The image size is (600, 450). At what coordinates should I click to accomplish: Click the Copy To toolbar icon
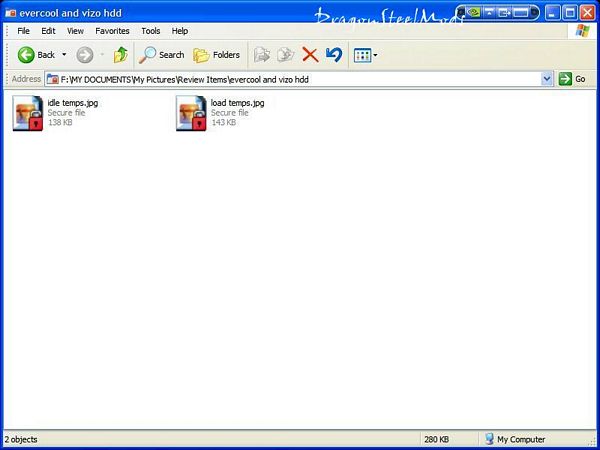pyautogui.click(x=286, y=55)
